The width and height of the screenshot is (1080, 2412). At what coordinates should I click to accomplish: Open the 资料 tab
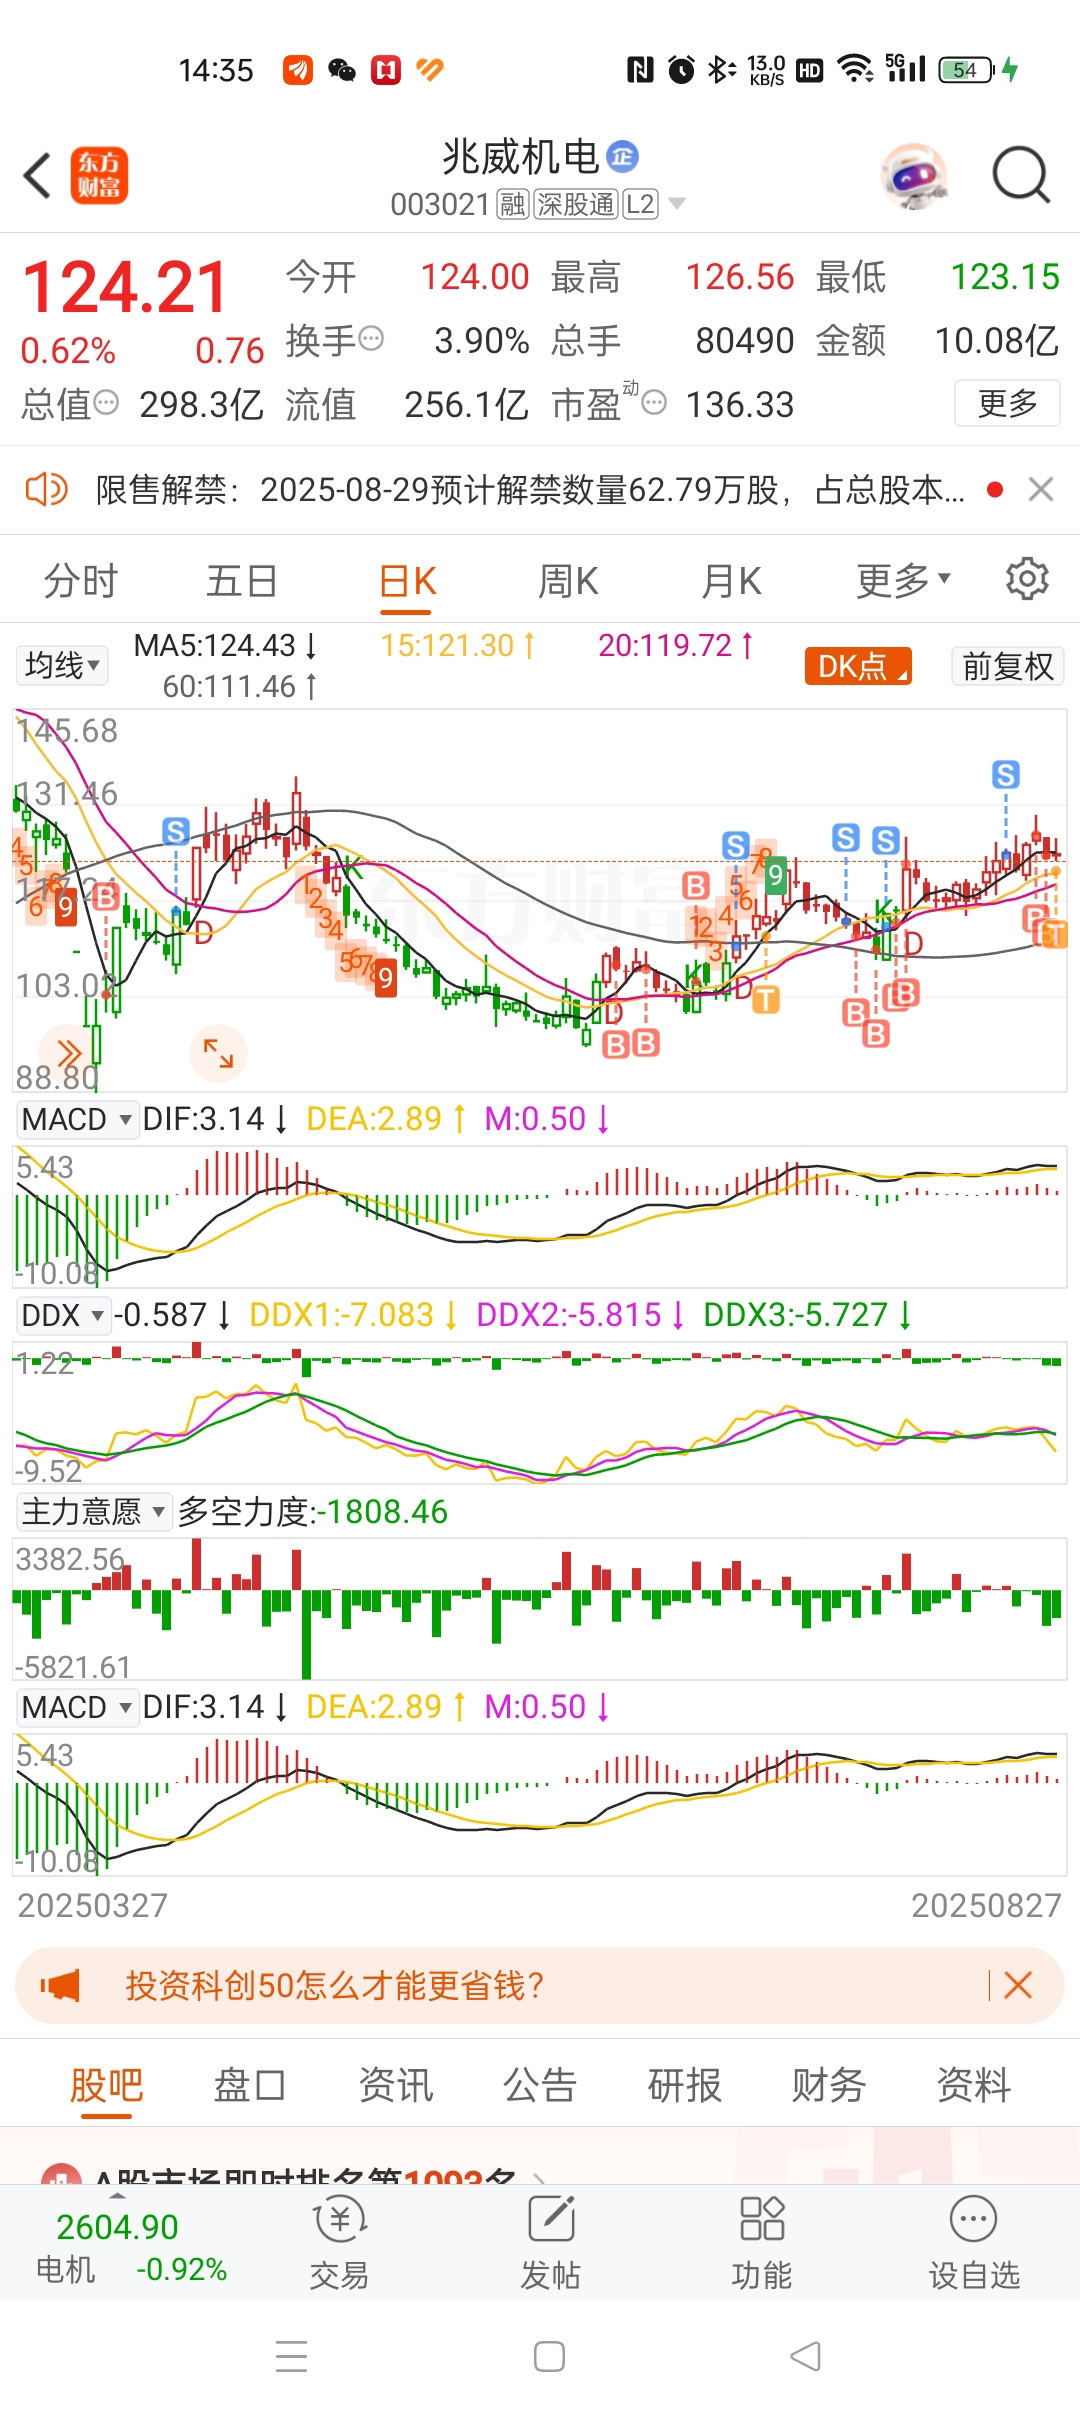pos(973,2085)
